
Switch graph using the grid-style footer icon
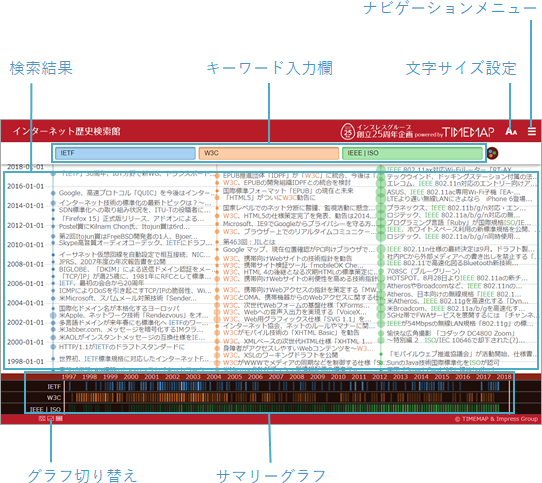(x=59, y=419)
